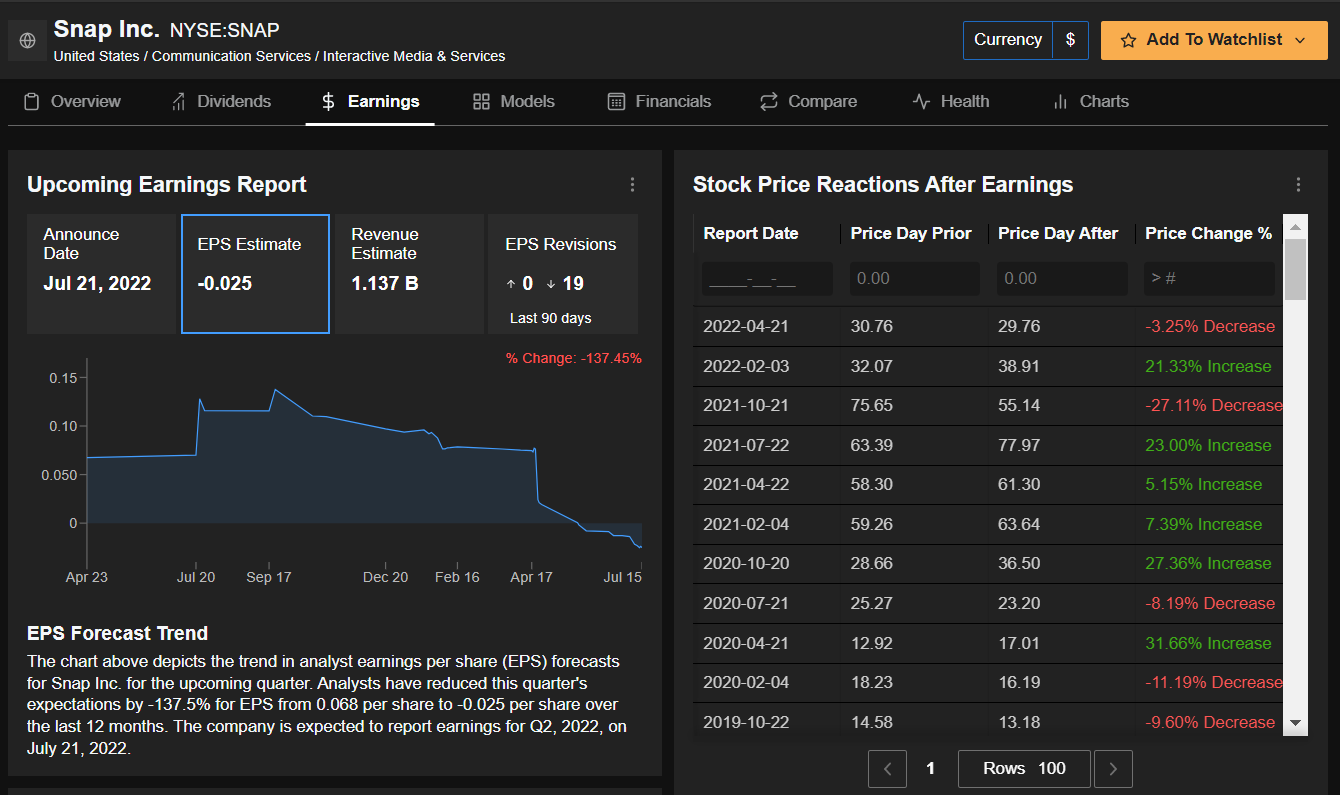Viewport: 1340px width, 795px height.
Task: Open Stock Price Reactions options menu
Action: (1298, 184)
